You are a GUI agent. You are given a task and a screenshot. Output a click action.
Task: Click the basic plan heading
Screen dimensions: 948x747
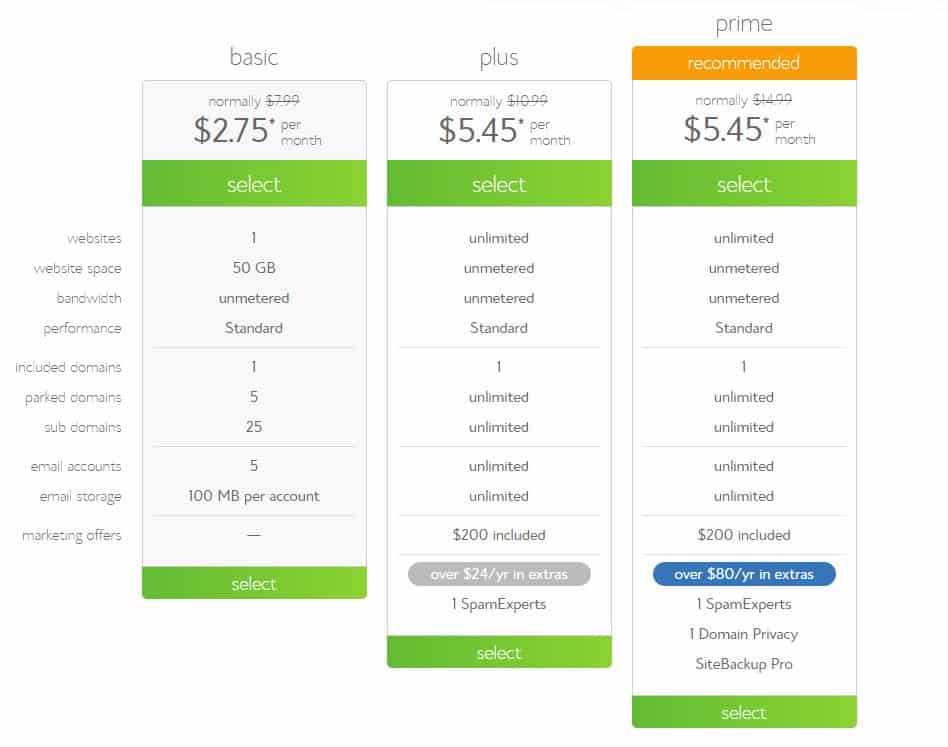tap(254, 57)
